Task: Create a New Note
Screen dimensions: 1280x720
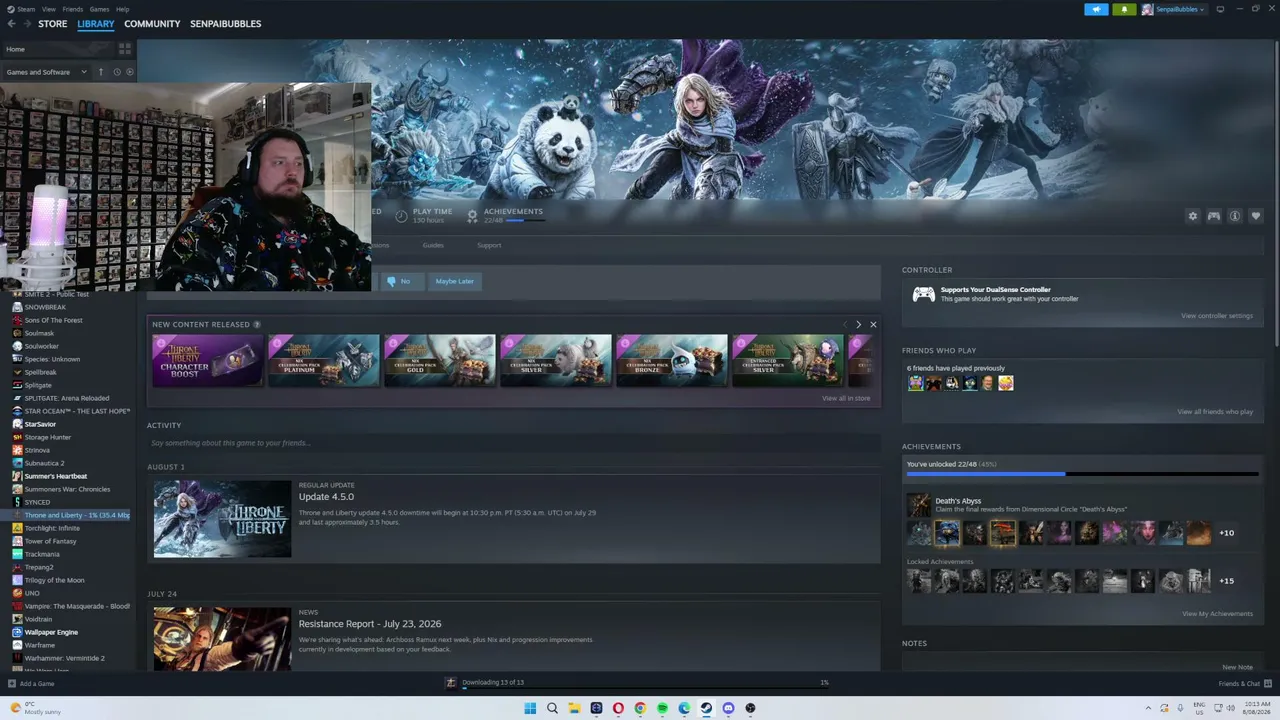Action: (x=1237, y=667)
